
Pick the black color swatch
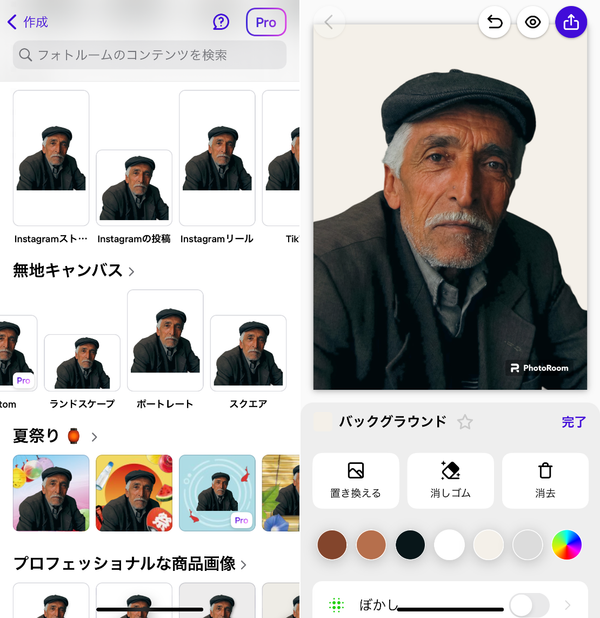click(x=410, y=545)
